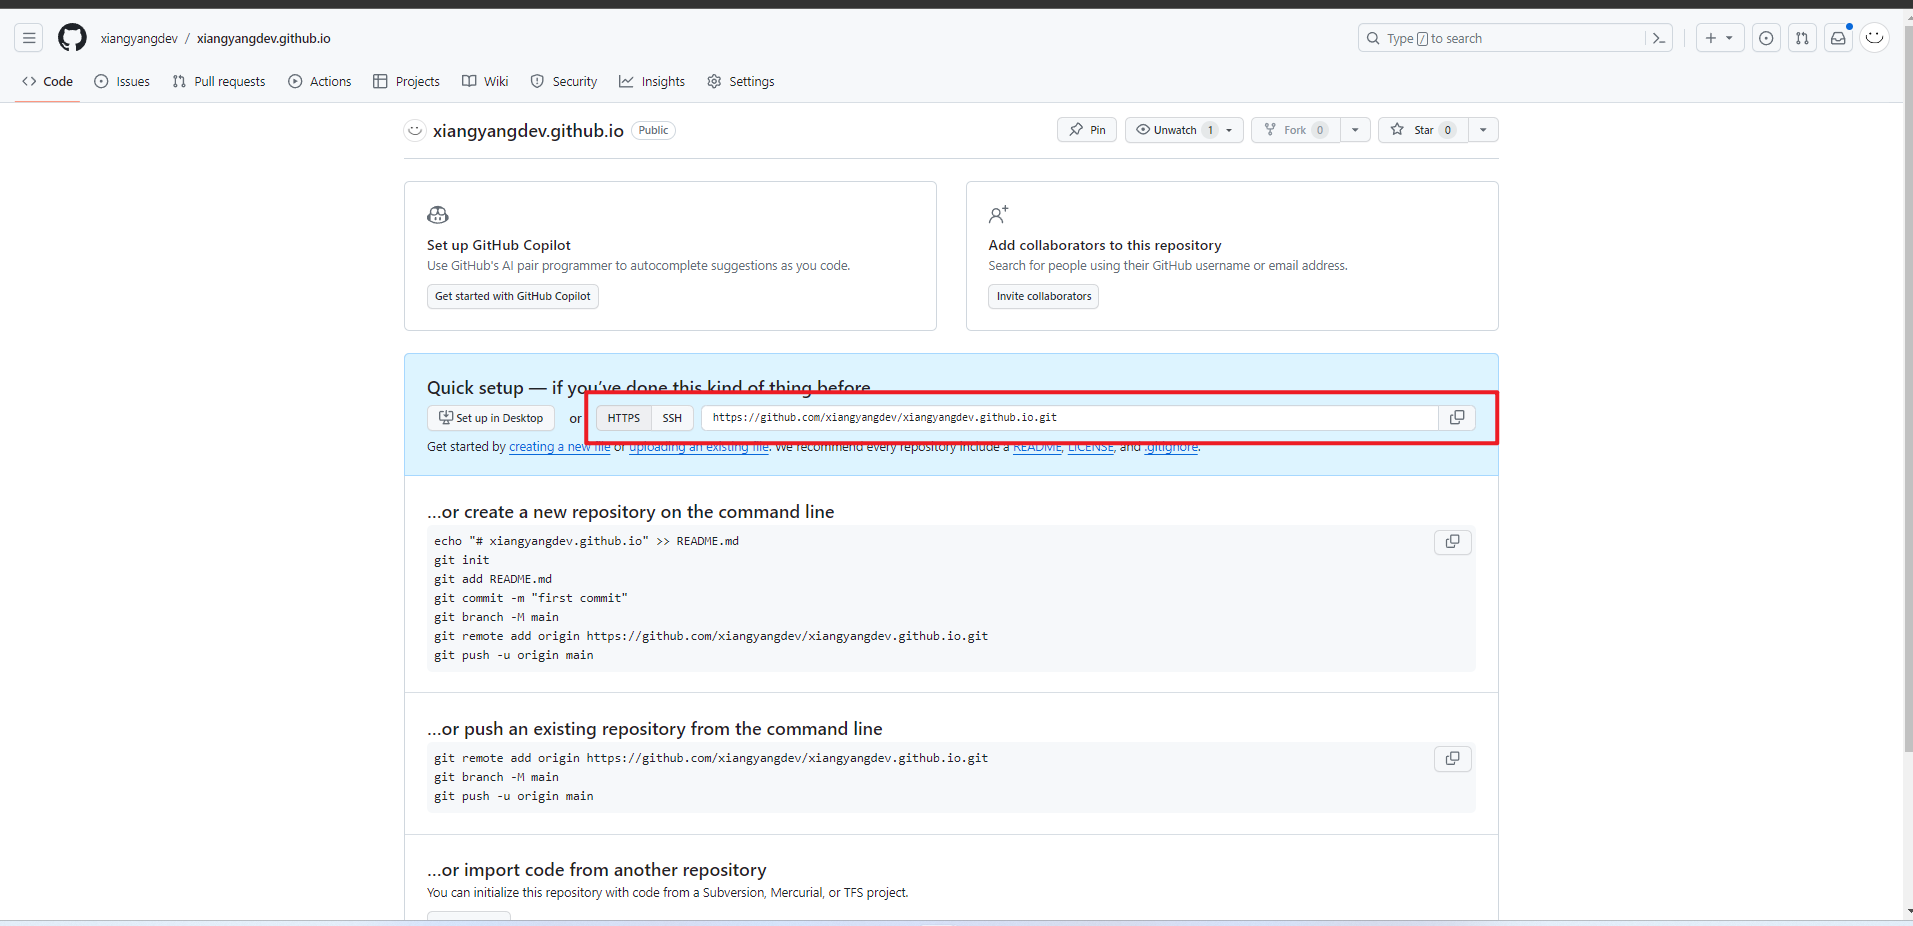Screen dimensions: 1913x926
Task: Expand the Fork options caret
Action: tap(1355, 130)
